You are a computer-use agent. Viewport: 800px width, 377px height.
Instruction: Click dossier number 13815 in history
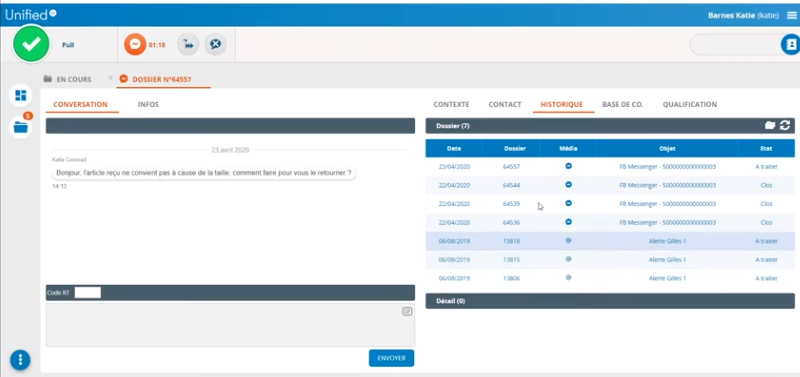tap(511, 260)
